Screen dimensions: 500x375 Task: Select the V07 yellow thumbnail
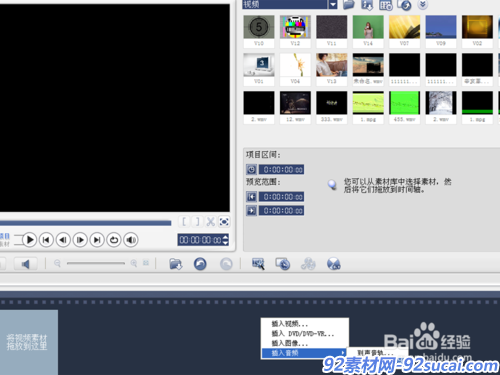point(404,27)
